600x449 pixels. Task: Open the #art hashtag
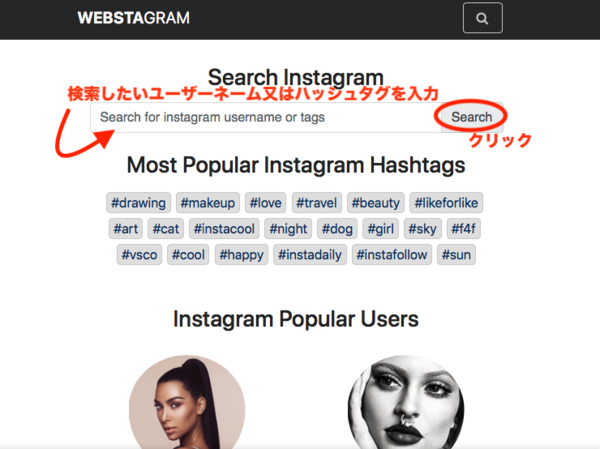tap(126, 229)
